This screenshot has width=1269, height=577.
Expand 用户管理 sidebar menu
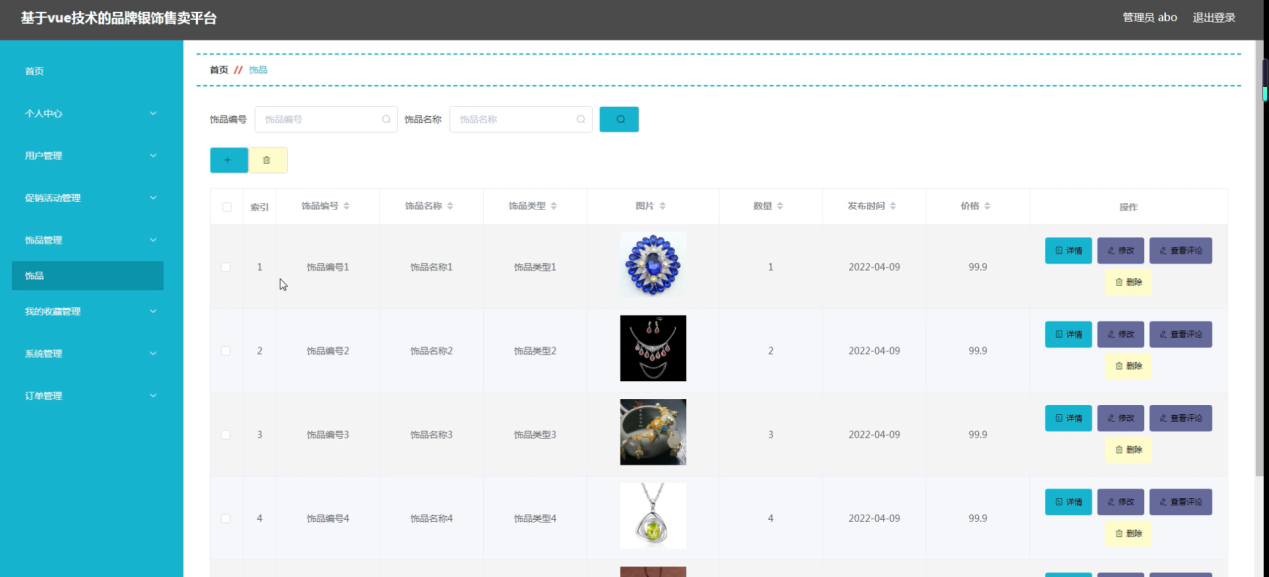(x=91, y=156)
